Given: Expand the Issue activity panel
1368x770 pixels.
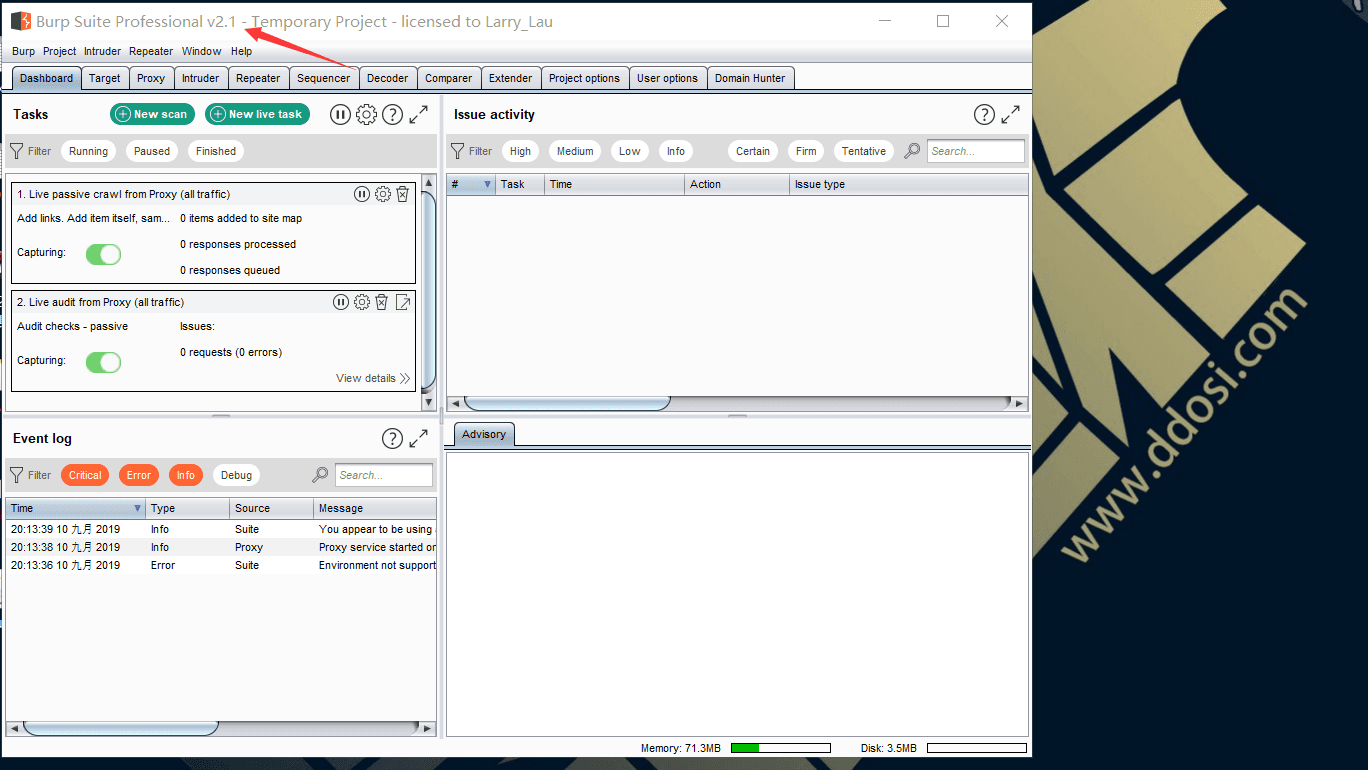Looking at the screenshot, I should point(1011,115).
